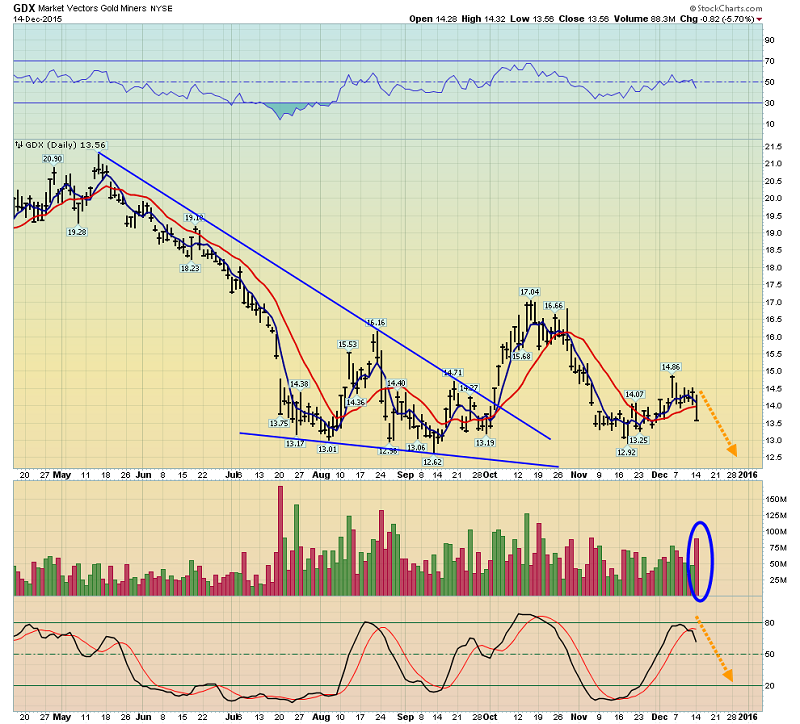Click the 2016 label under the price panel
The width and height of the screenshot is (800, 724).
click(748, 475)
